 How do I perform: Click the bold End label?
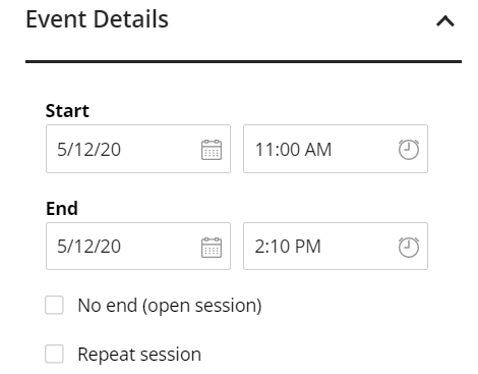point(62,209)
